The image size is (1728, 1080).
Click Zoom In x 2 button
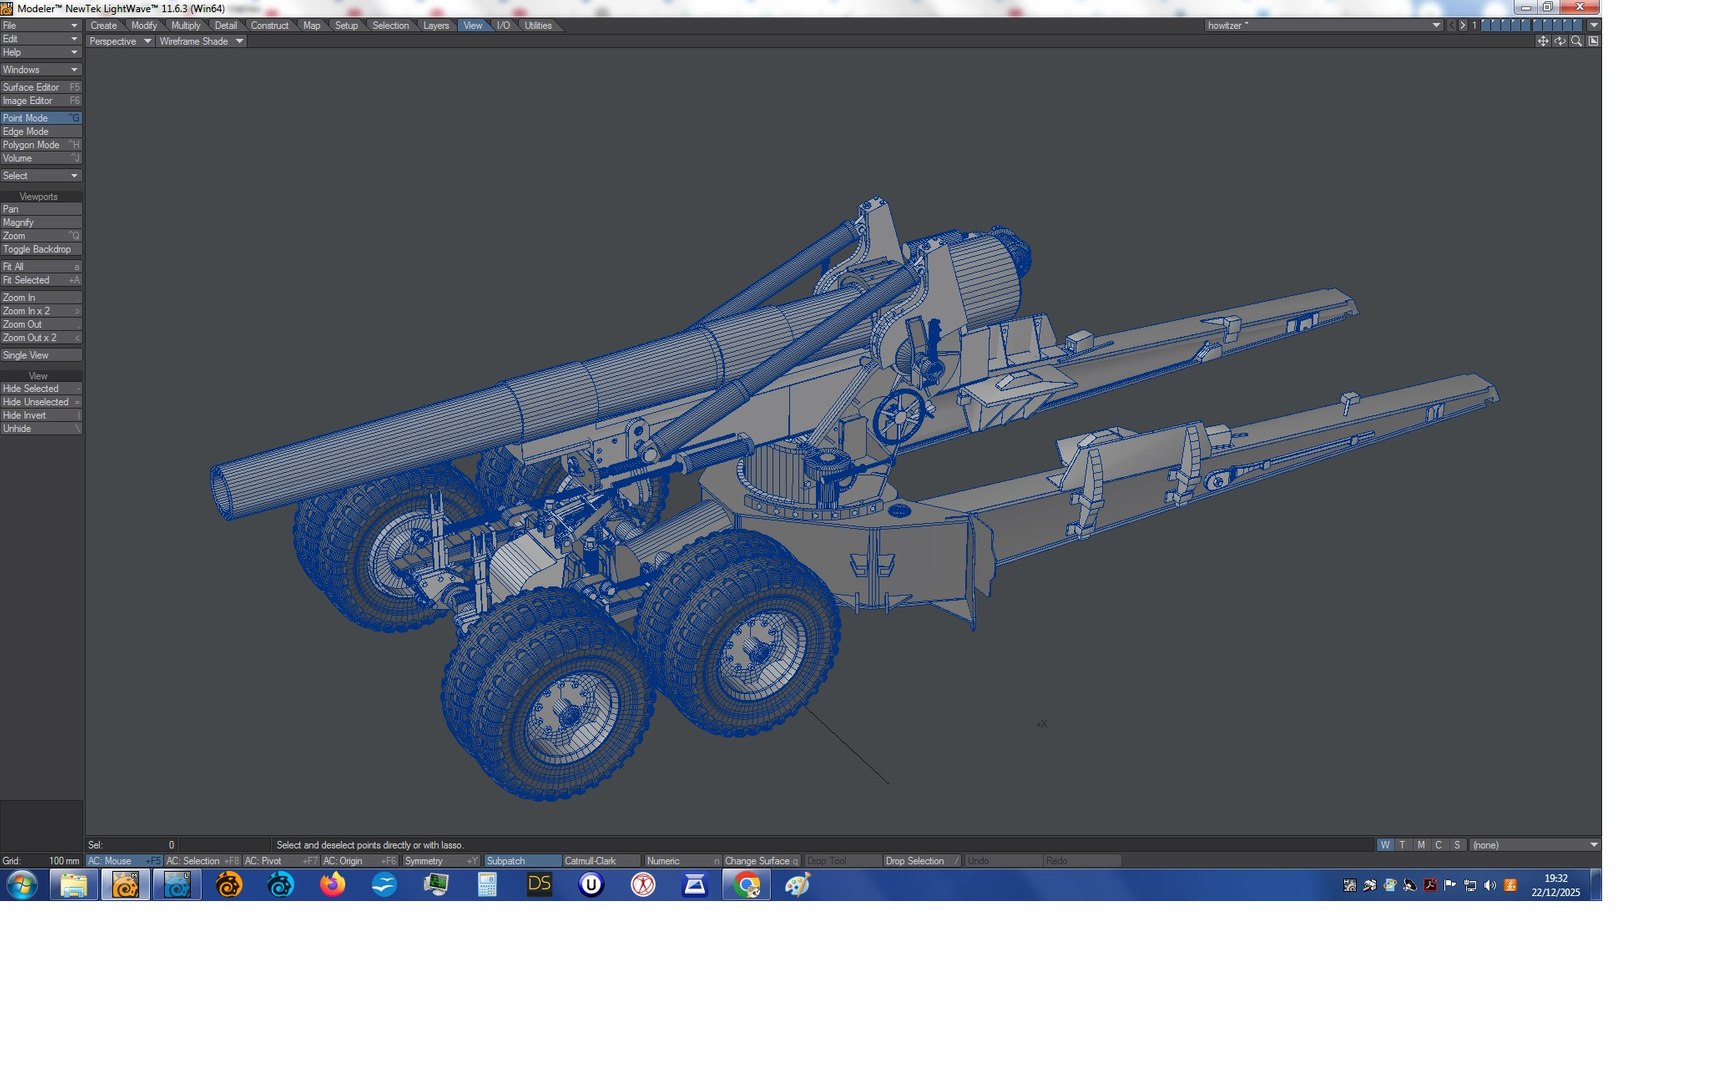click(x=41, y=311)
